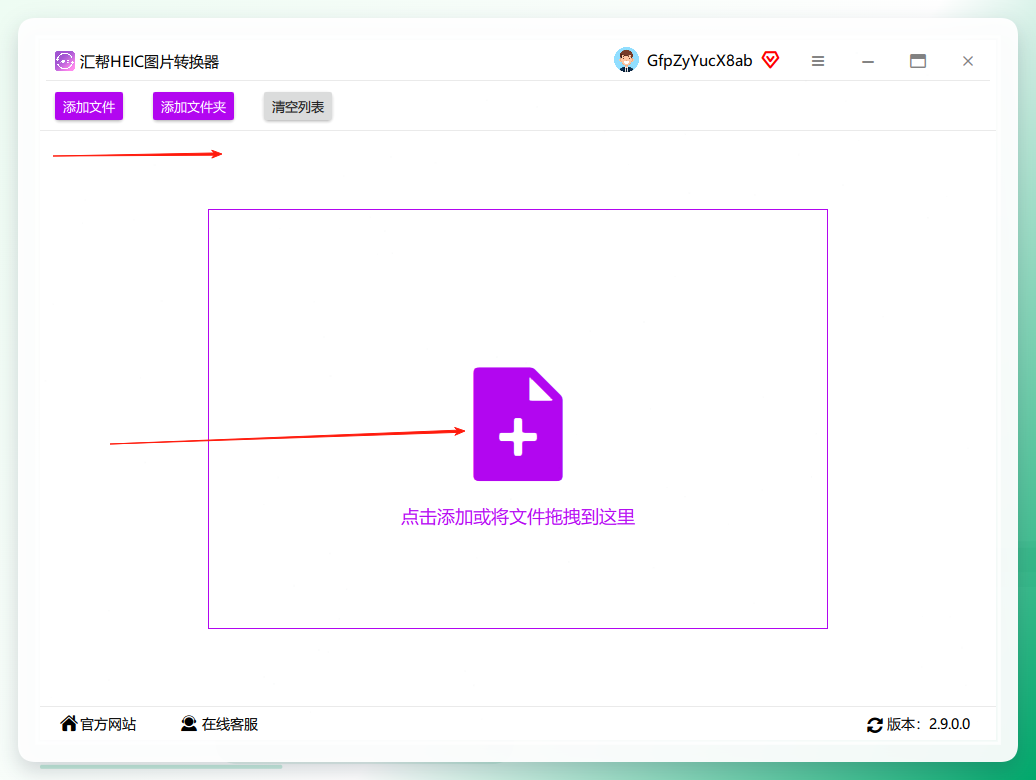Click the 点击添加或将文件拖拽到这里 text
1036x780 pixels.
tap(518, 517)
